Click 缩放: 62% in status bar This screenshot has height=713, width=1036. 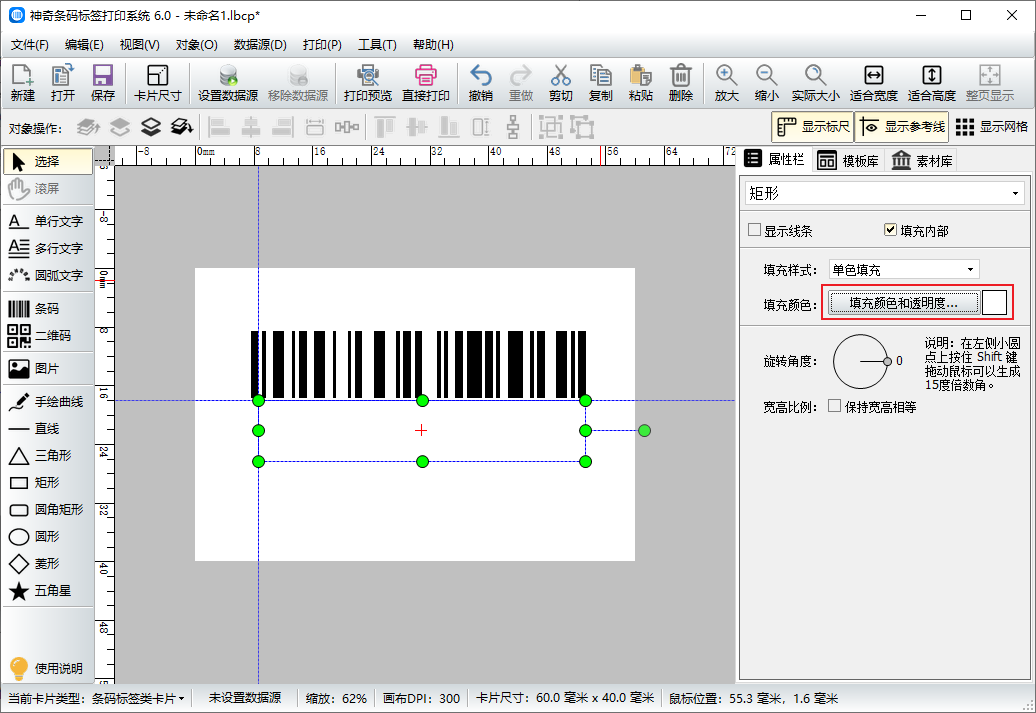coord(336,698)
